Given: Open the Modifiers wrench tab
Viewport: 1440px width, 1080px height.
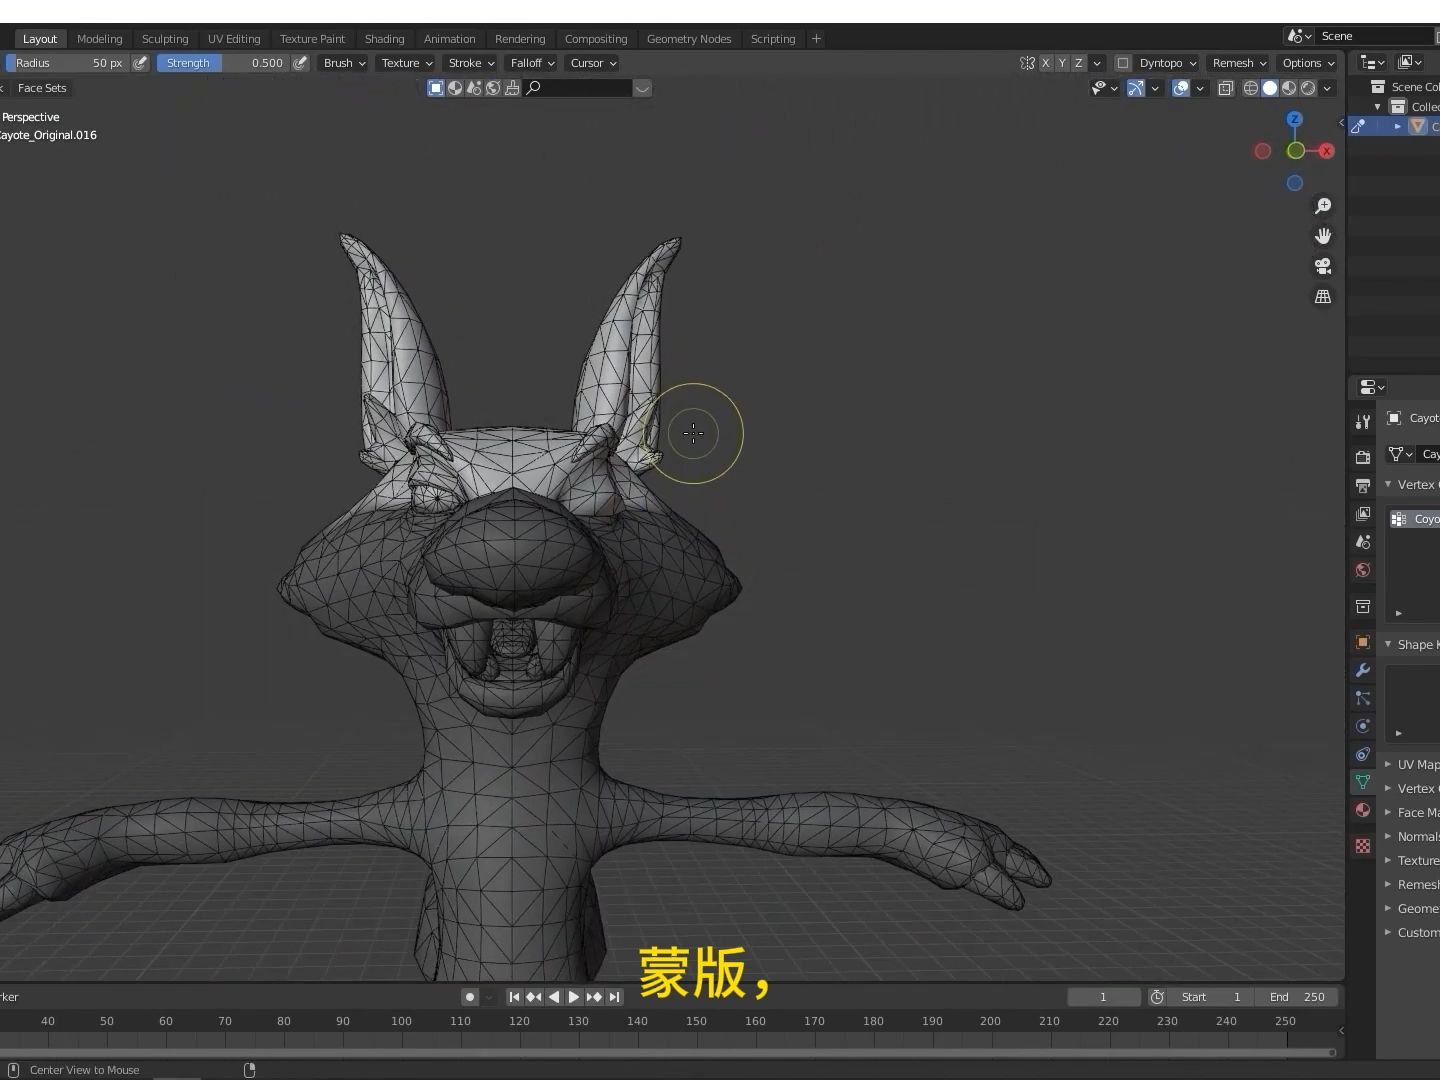Looking at the screenshot, I should [1363, 670].
